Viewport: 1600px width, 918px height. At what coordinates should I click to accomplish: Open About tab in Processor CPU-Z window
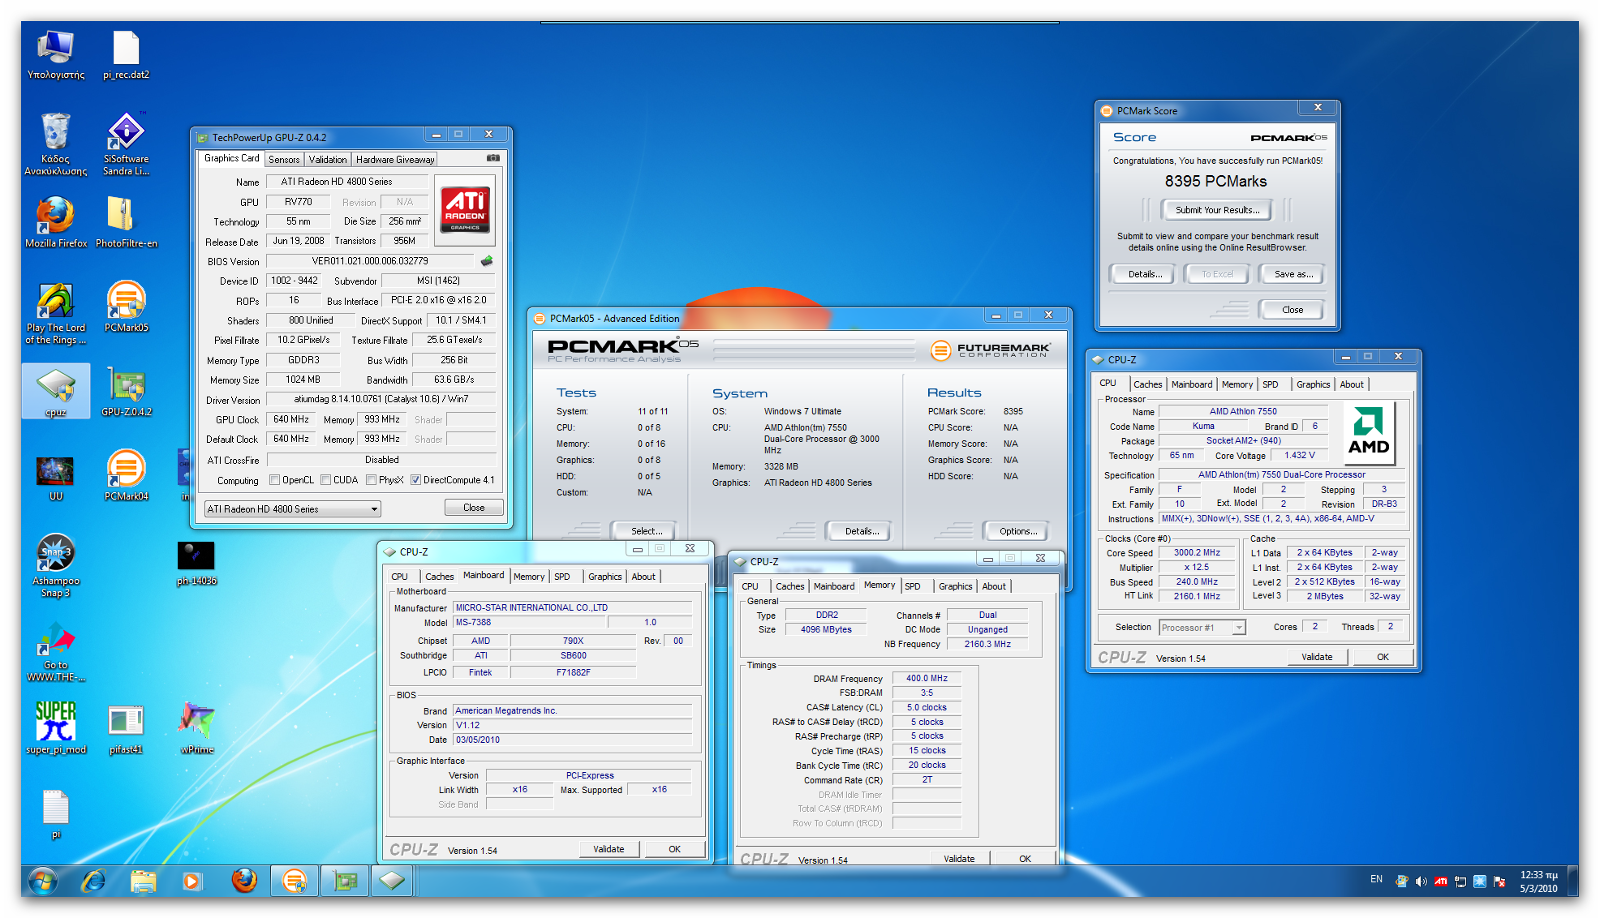point(1352,385)
